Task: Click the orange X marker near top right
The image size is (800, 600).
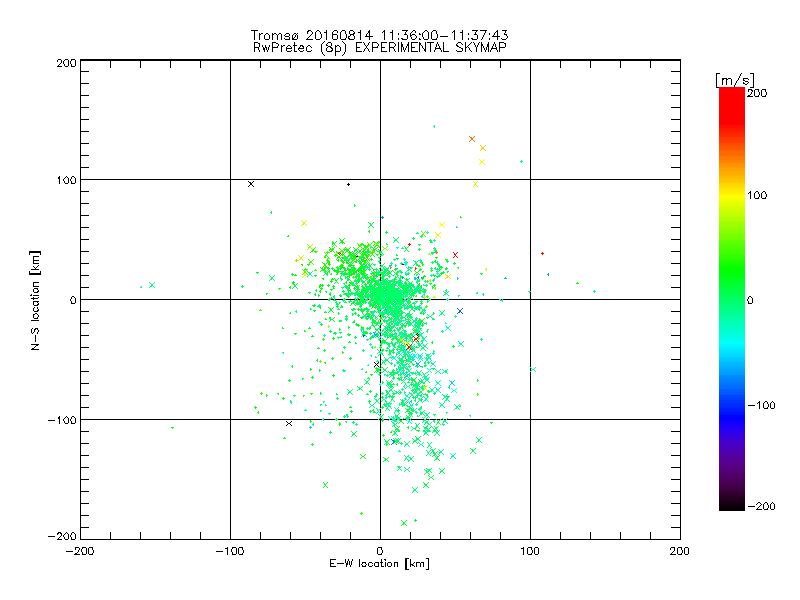Action: (472, 139)
